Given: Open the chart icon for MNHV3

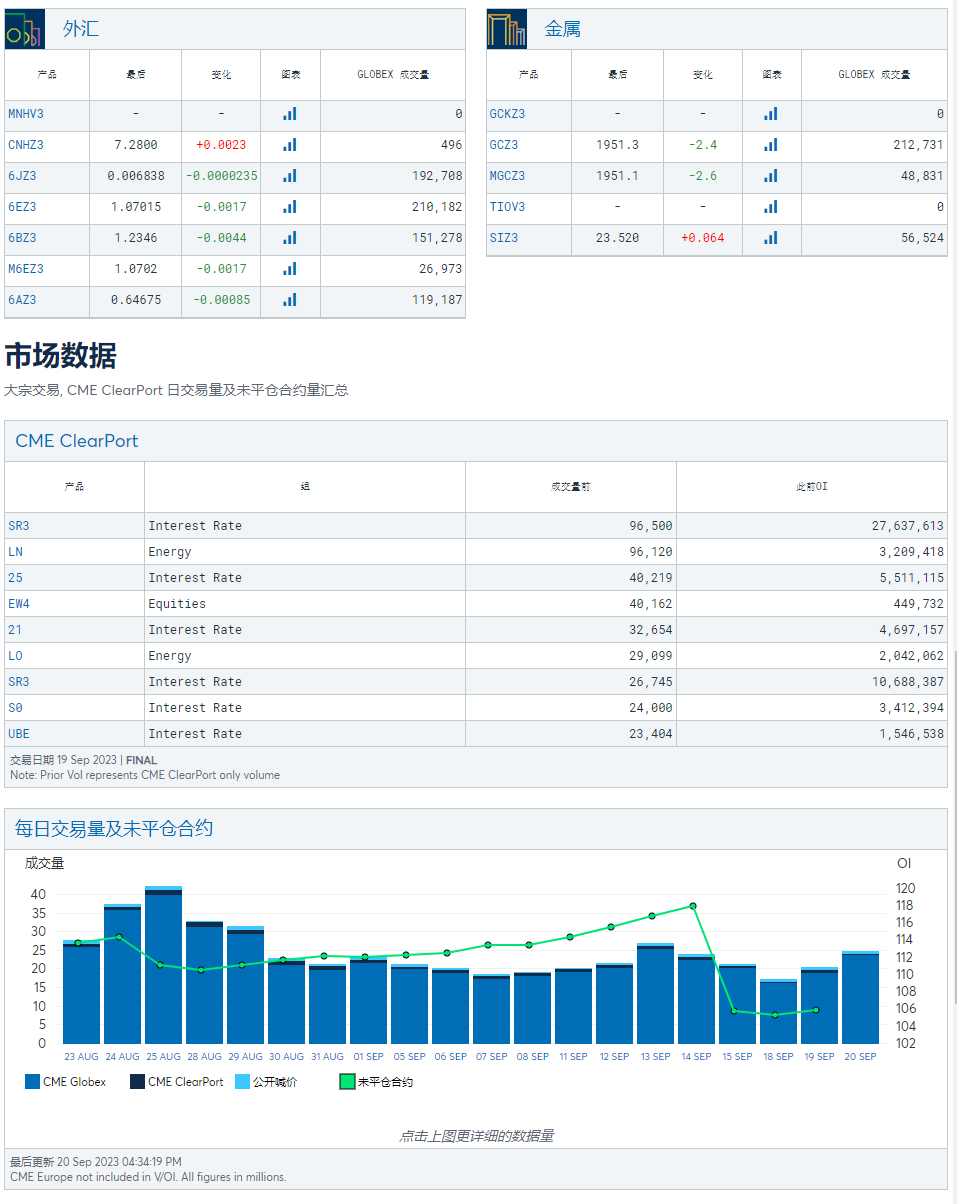Looking at the screenshot, I should point(290,114).
